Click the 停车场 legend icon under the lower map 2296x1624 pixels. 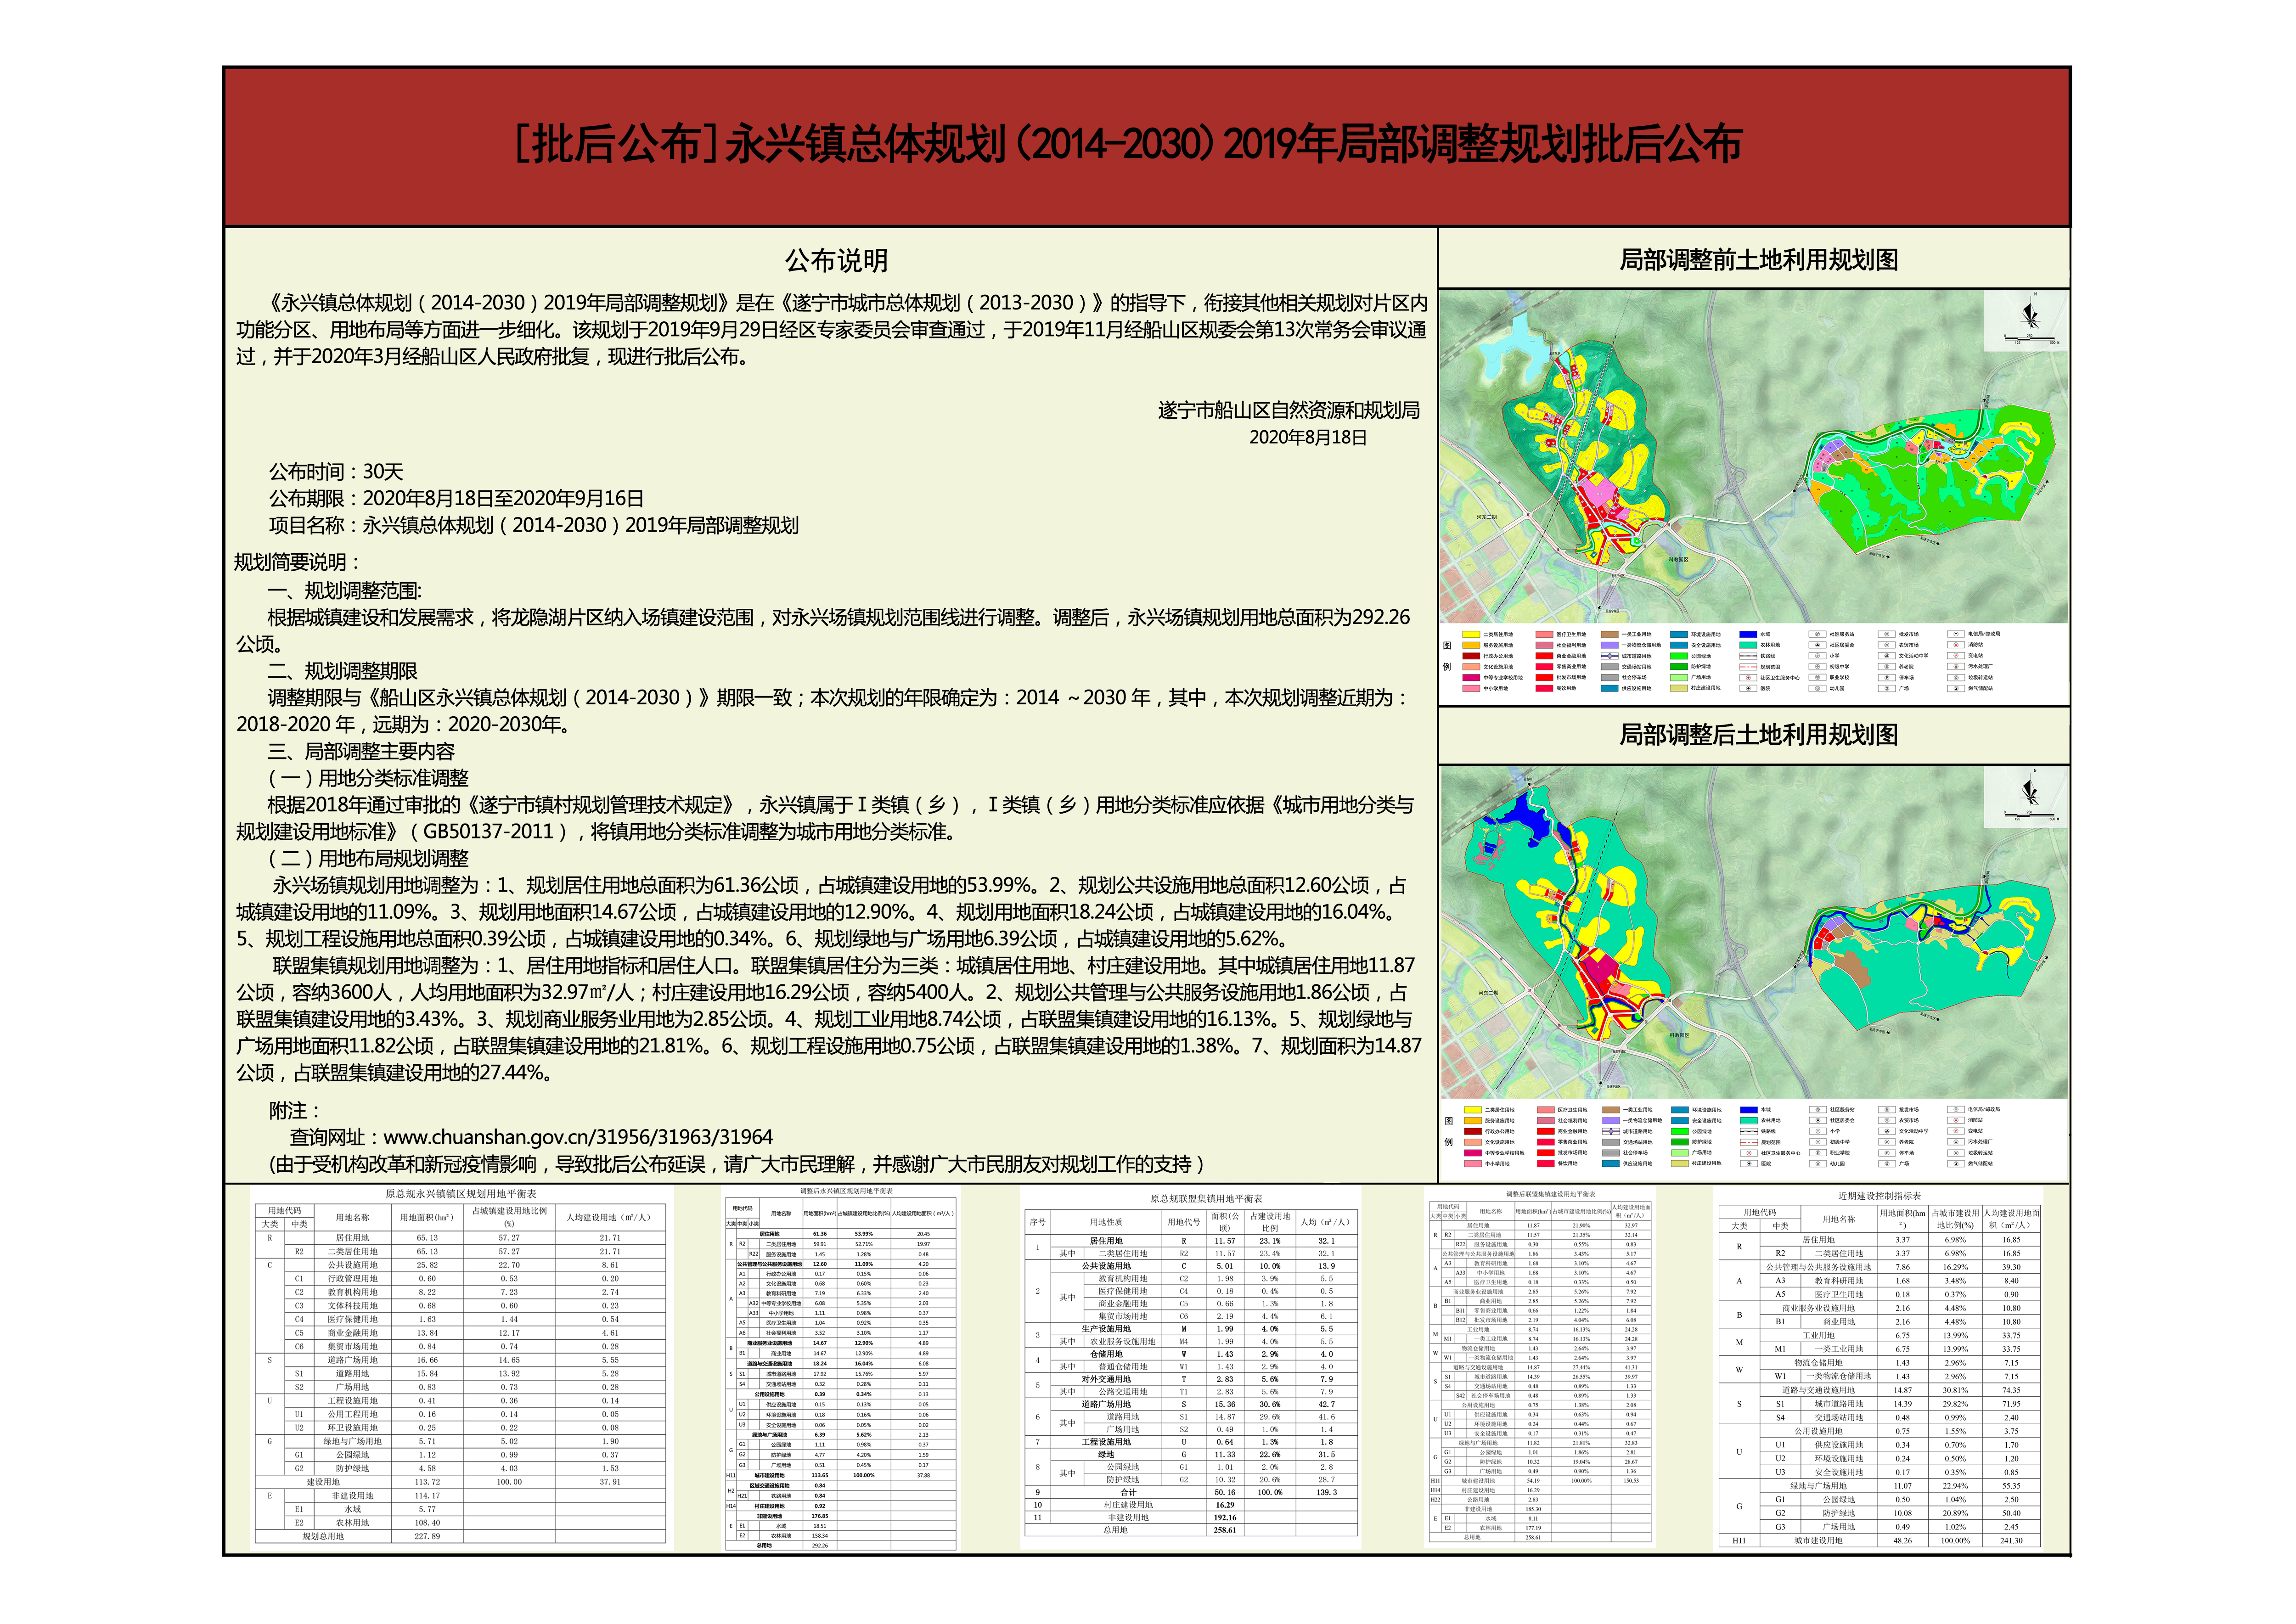tap(1887, 1153)
